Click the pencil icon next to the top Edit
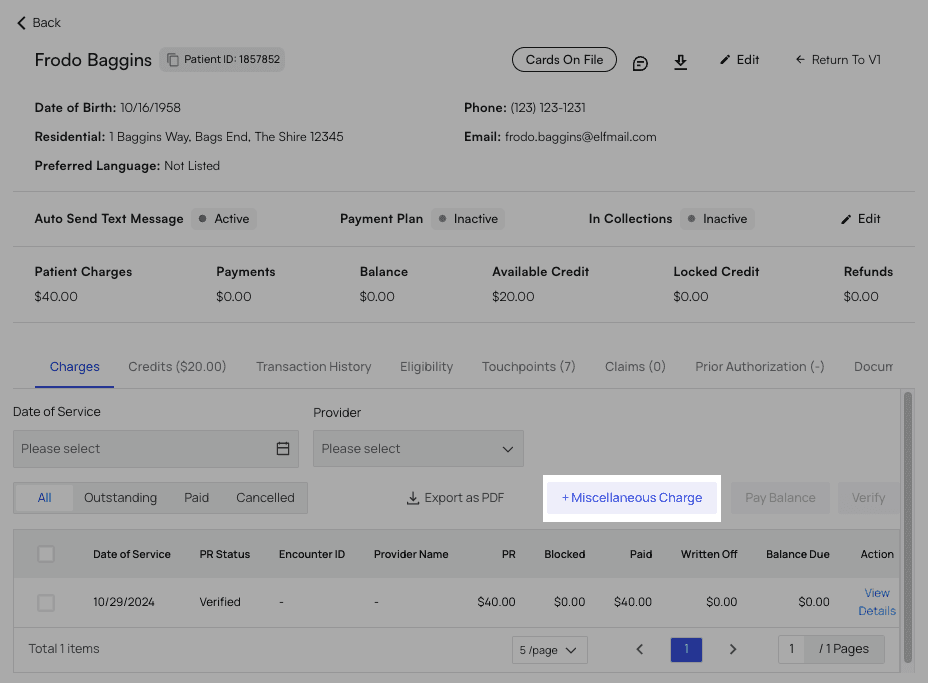The image size is (928, 683). (x=724, y=60)
